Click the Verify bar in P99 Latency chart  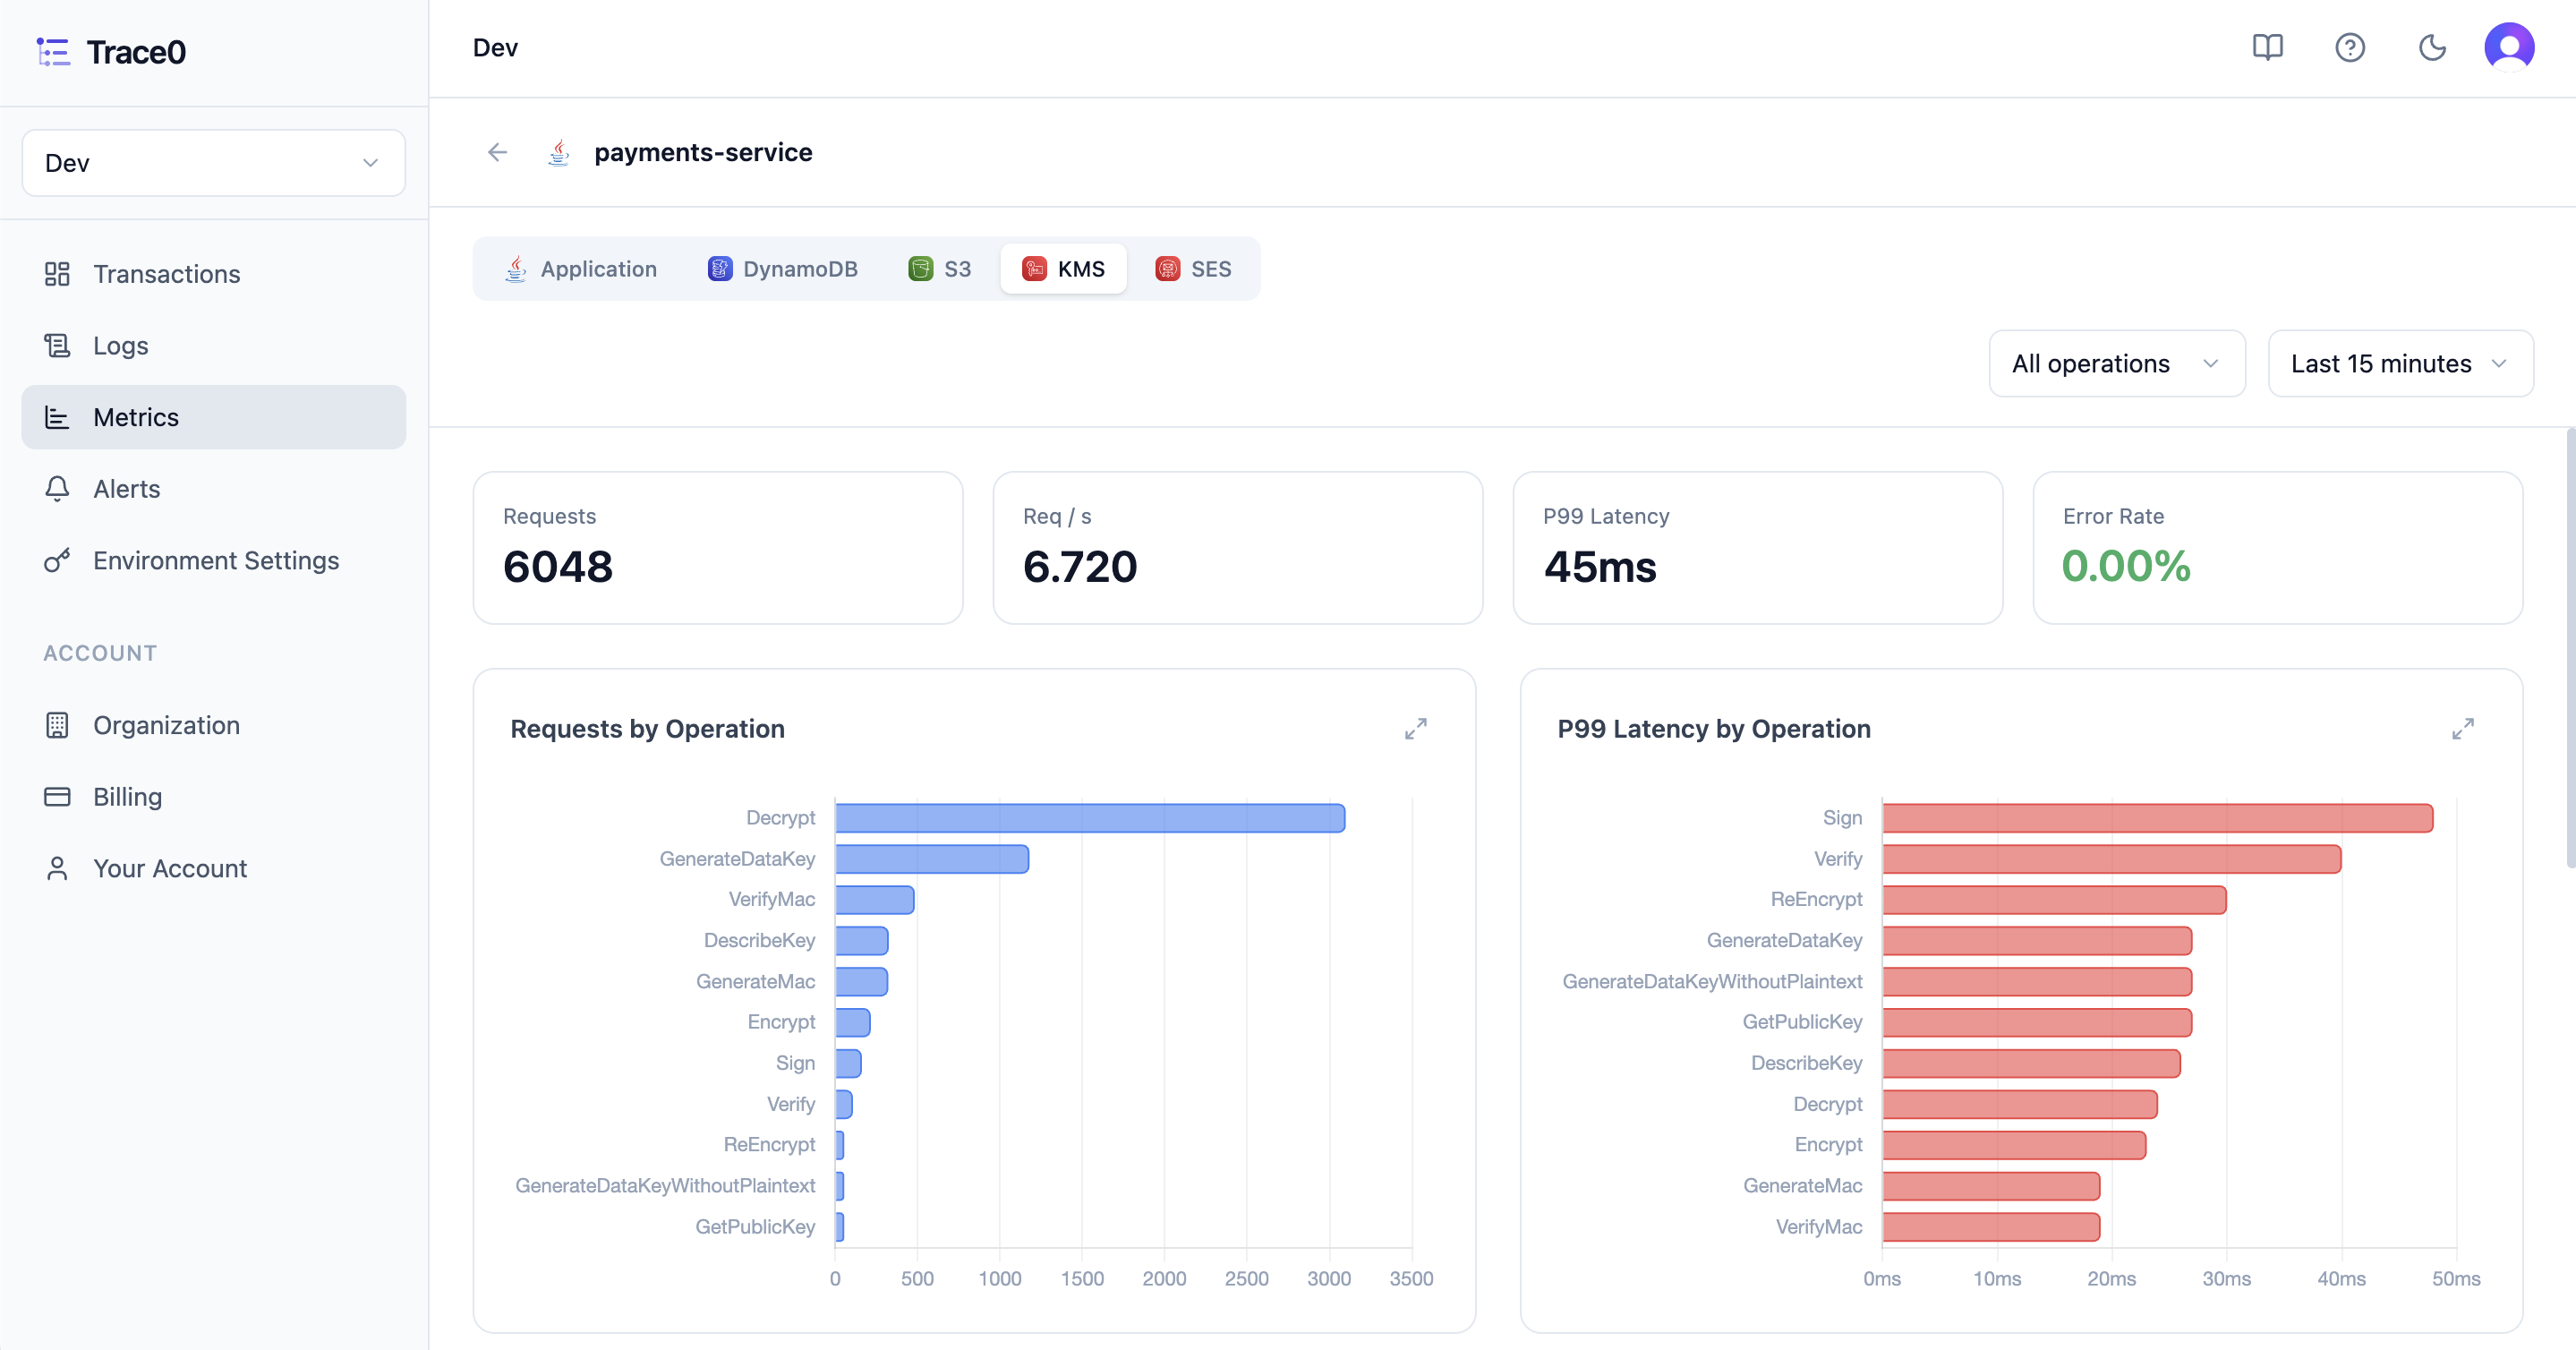click(2111, 859)
